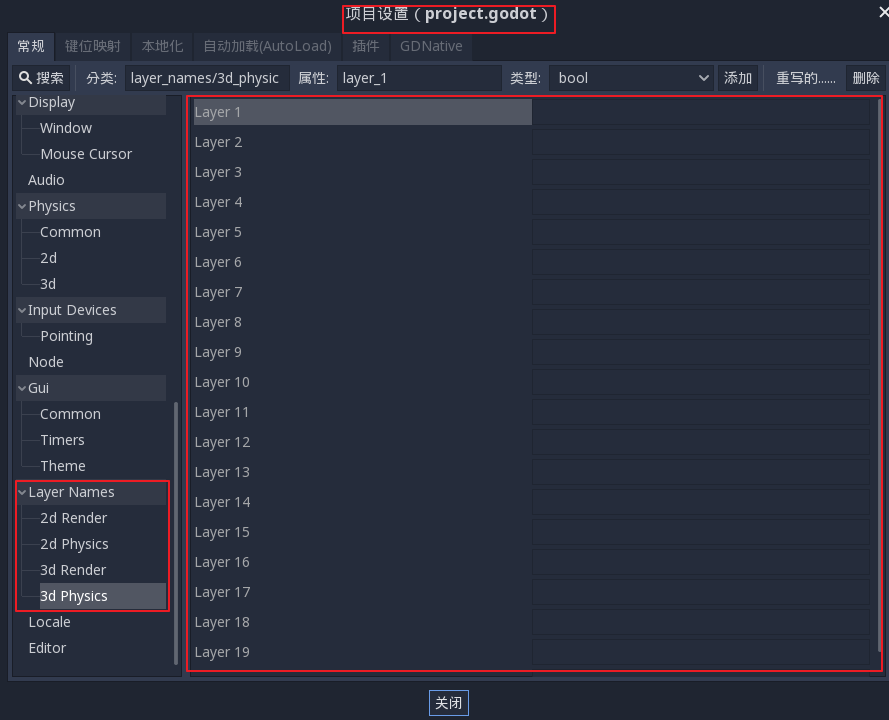Select Pointing under Input Devices
Image resolution: width=889 pixels, height=720 pixels.
pyautogui.click(x=67, y=336)
